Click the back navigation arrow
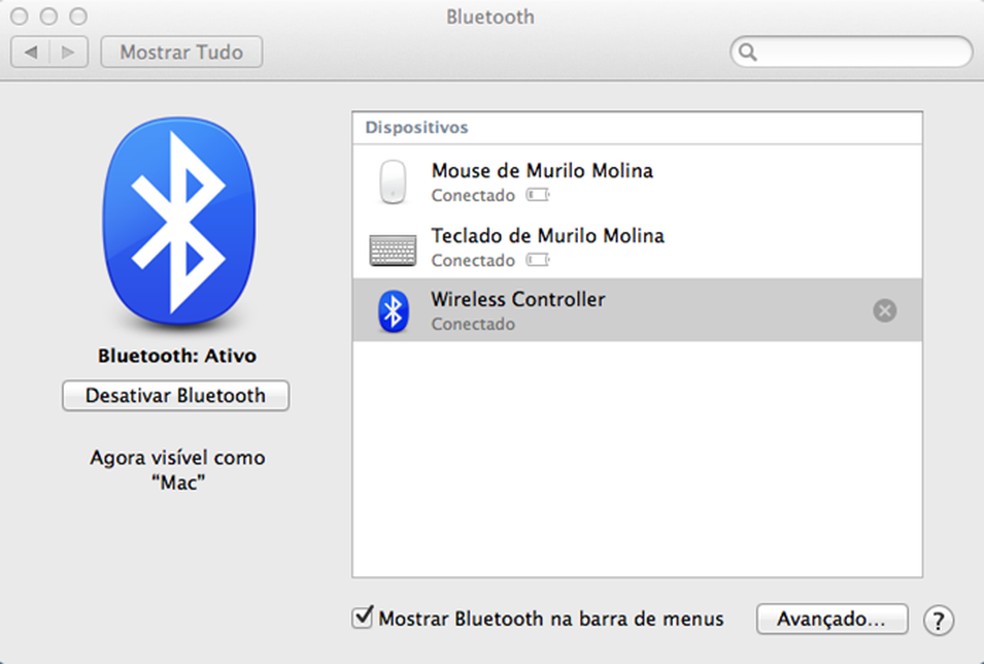984x664 pixels. coord(33,51)
